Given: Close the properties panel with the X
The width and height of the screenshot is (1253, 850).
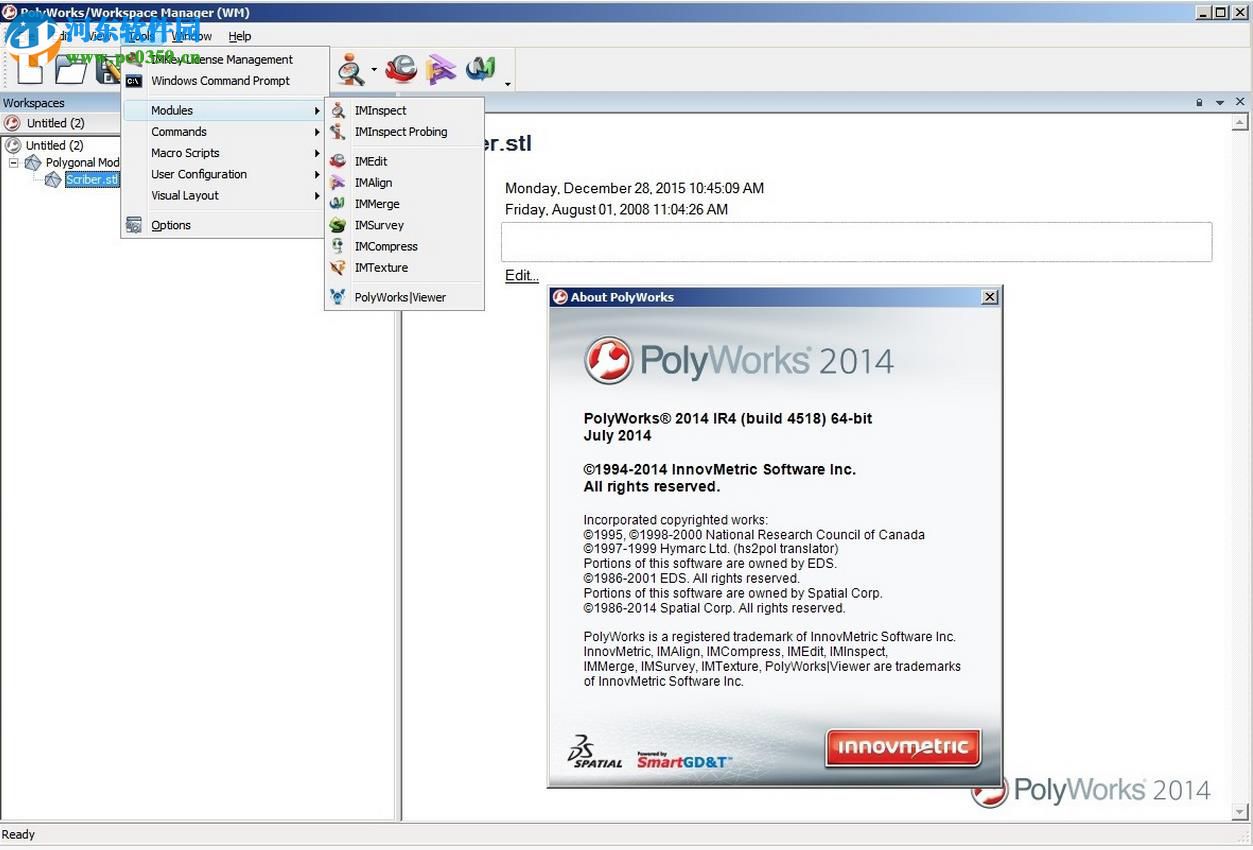Looking at the screenshot, I should tap(1240, 102).
